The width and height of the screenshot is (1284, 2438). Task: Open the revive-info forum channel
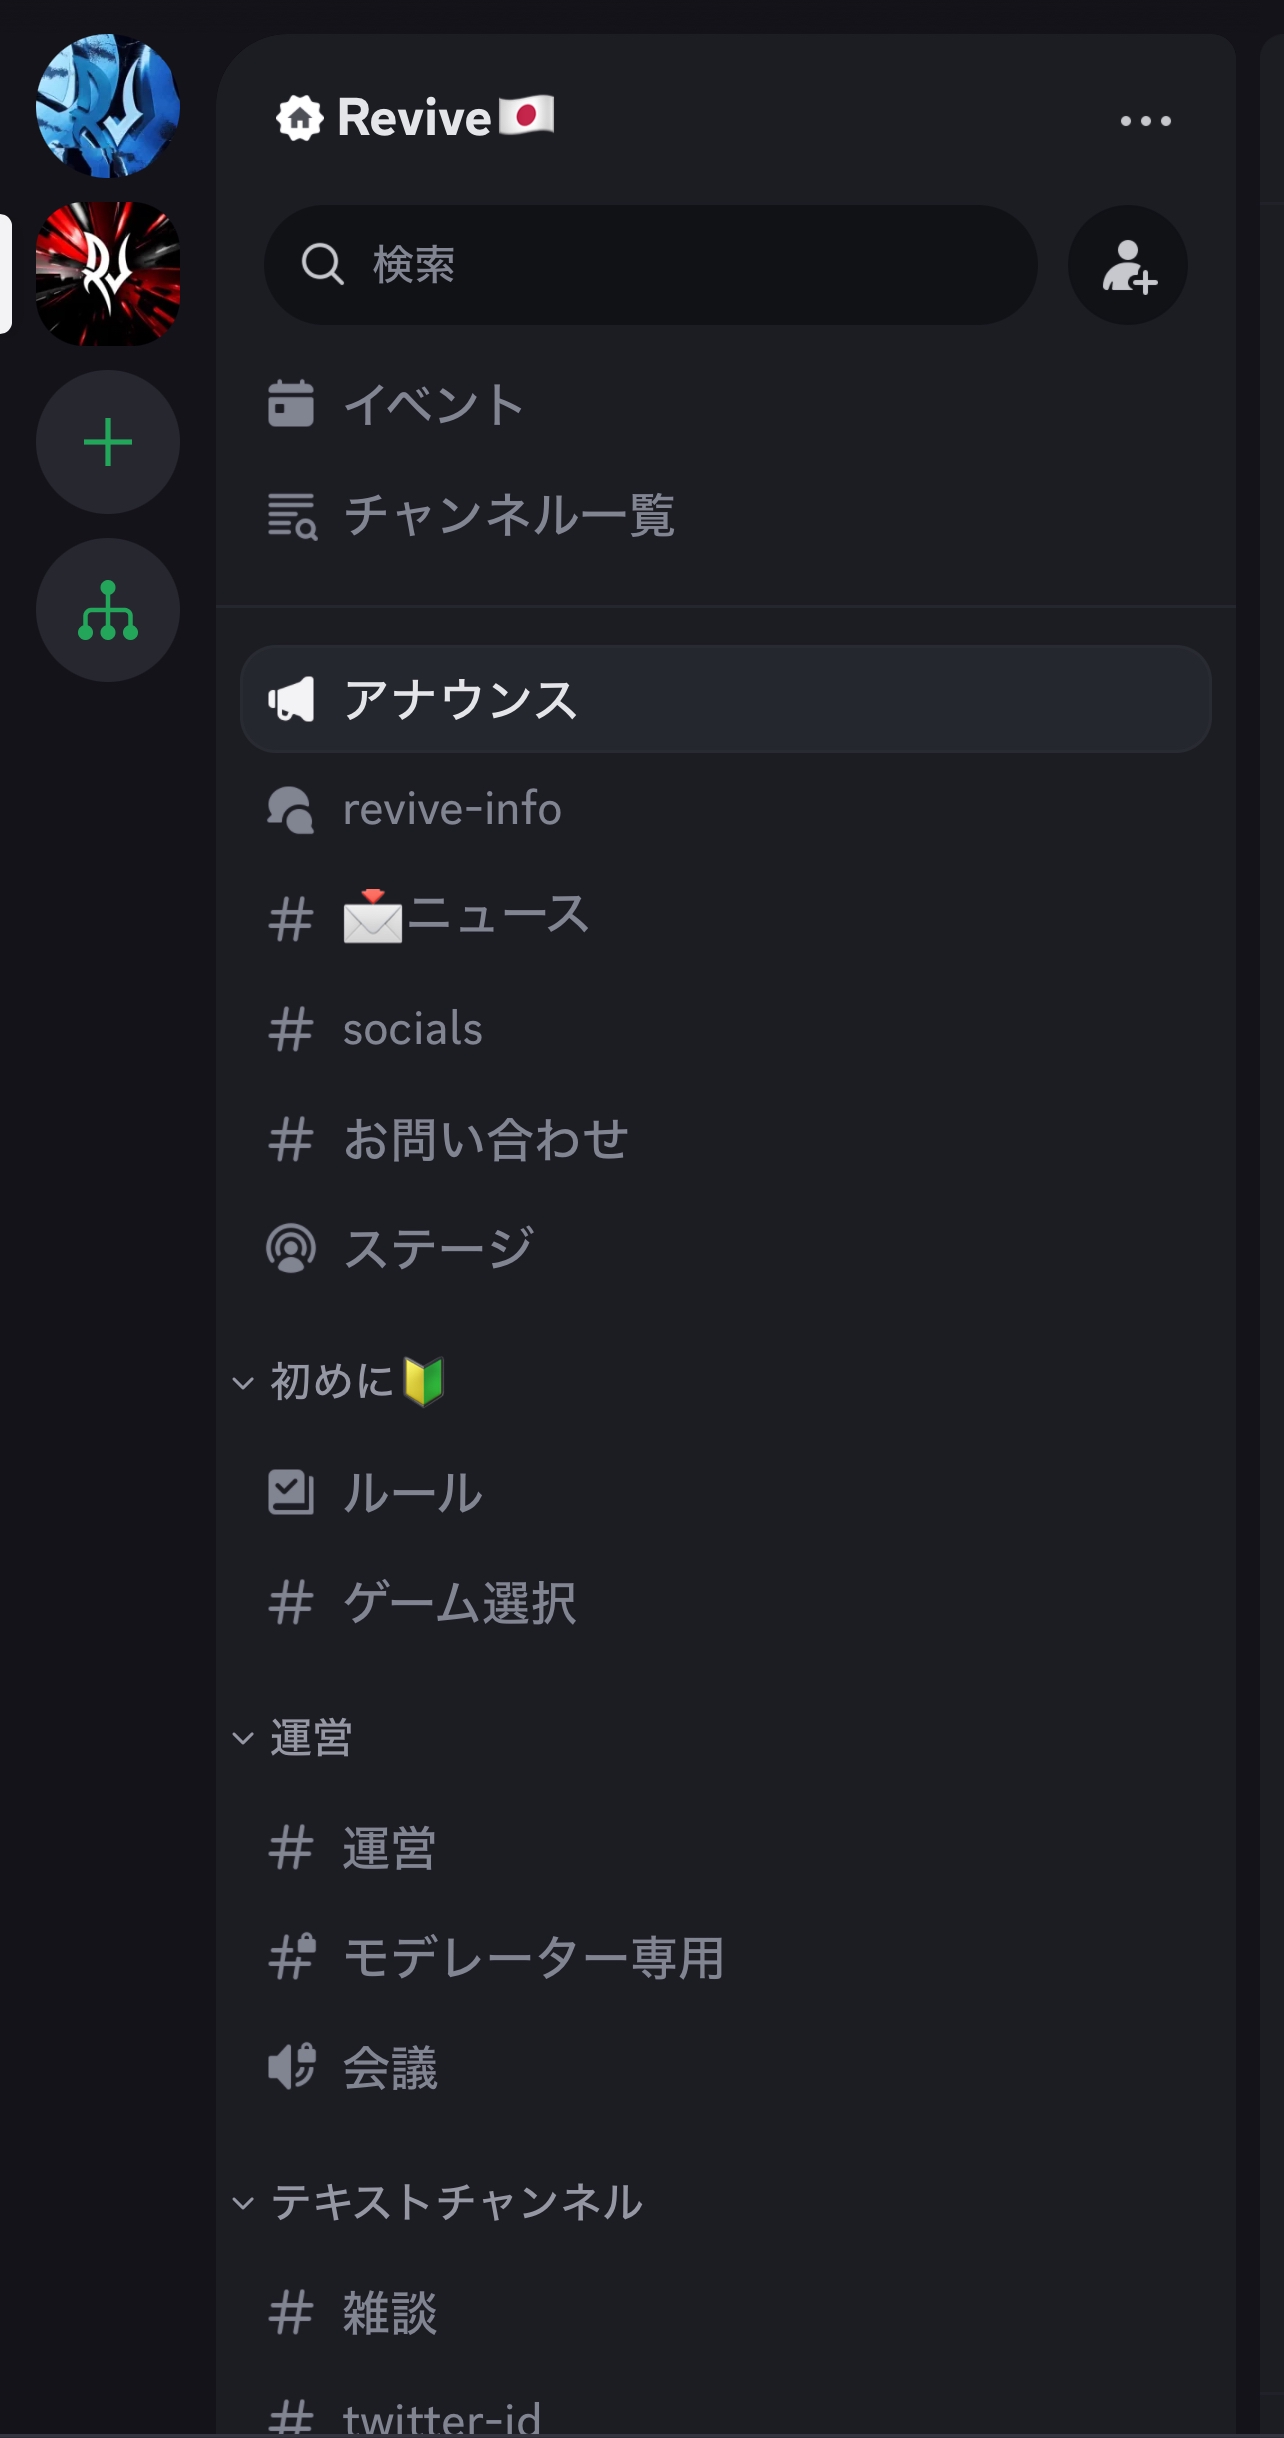726,809
